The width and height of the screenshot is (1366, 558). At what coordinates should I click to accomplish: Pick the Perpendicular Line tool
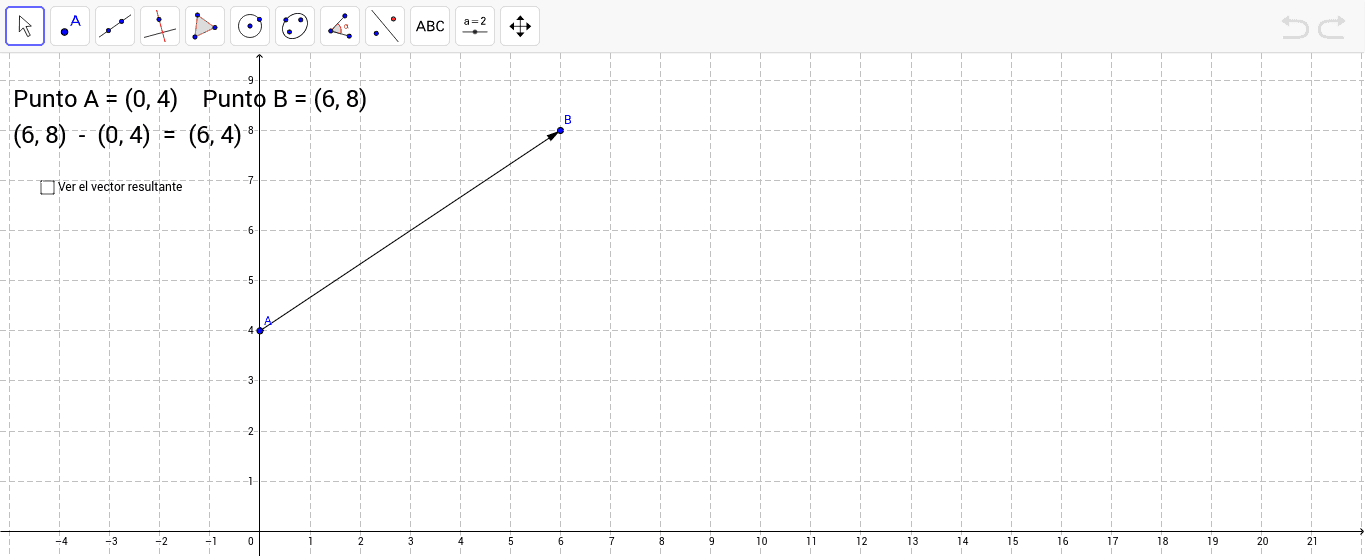[160, 26]
